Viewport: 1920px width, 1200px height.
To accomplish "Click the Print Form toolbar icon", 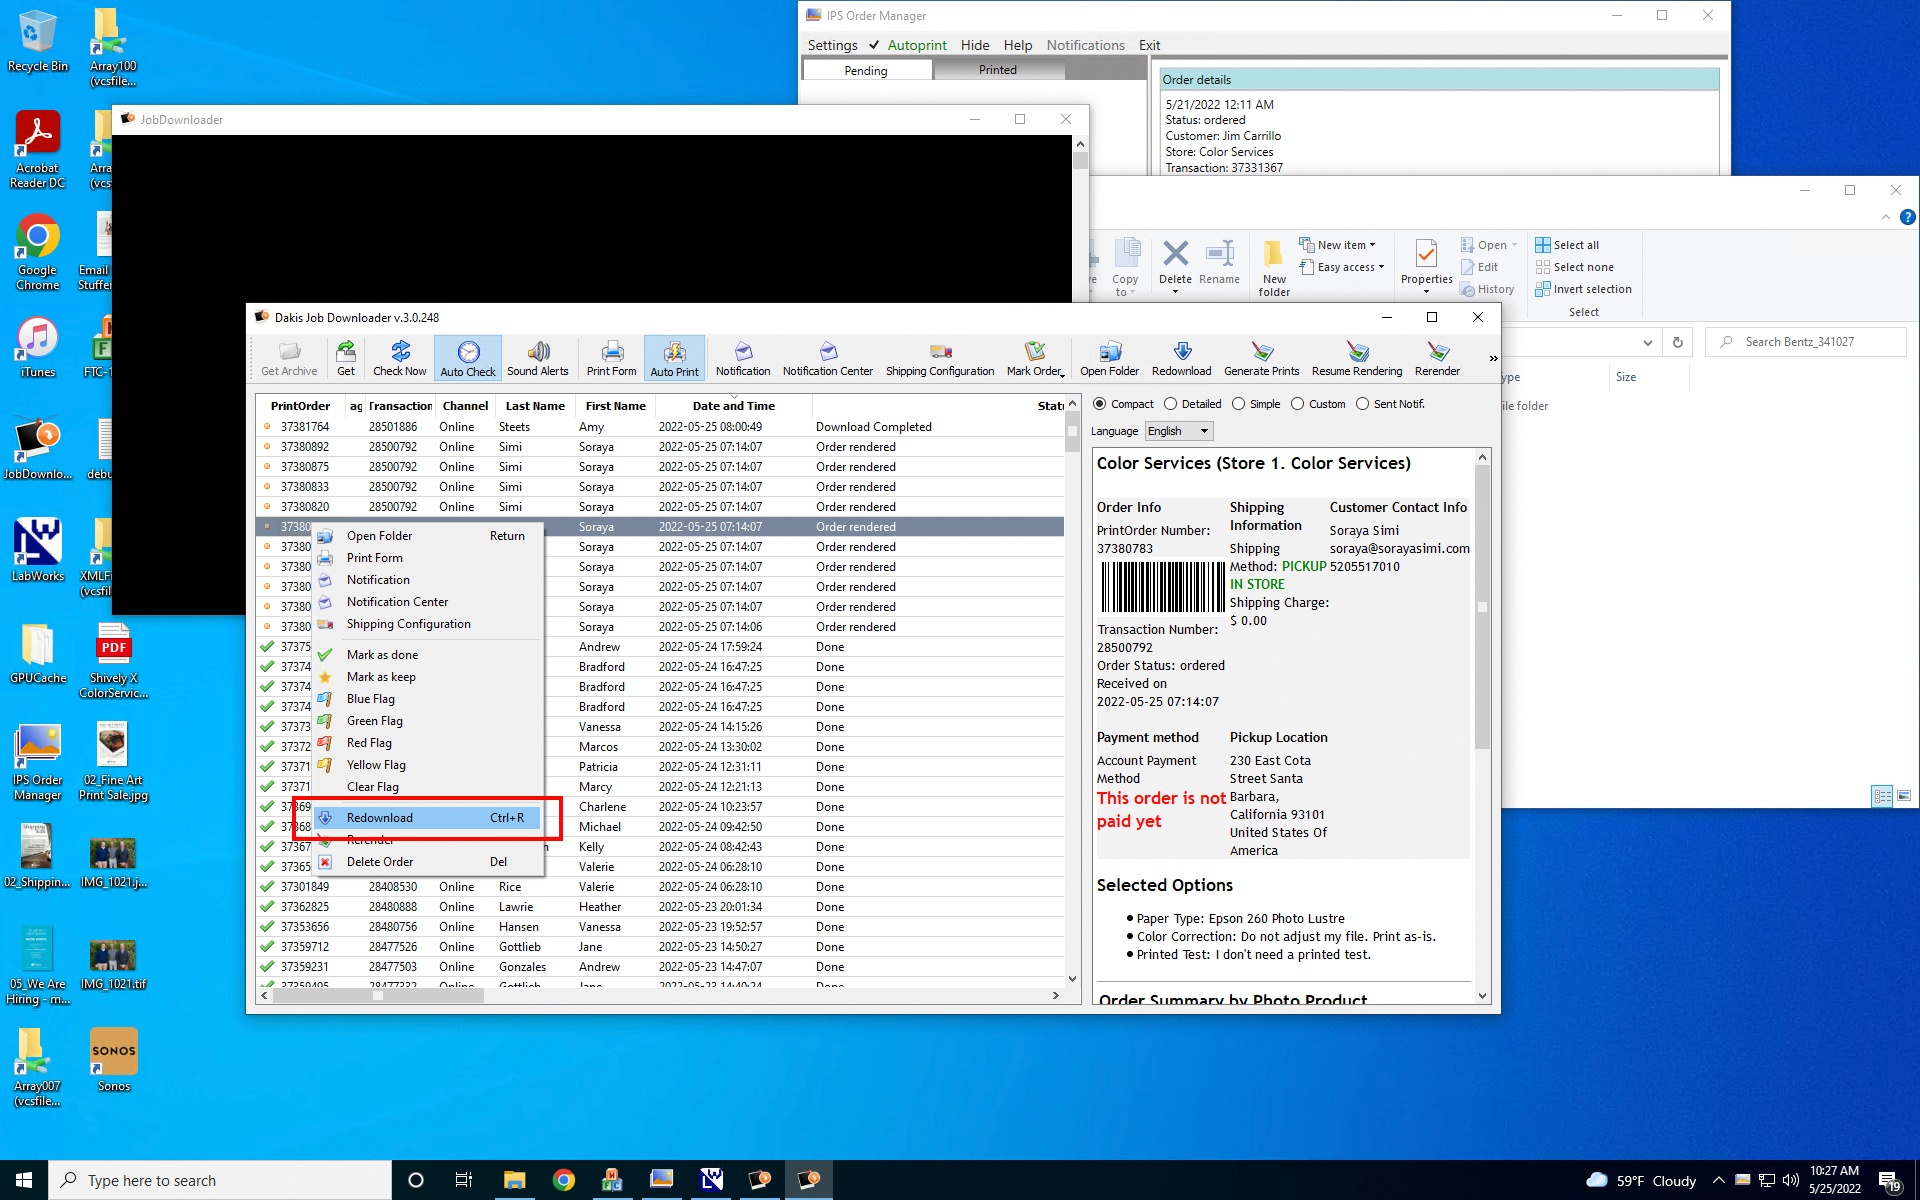I will point(611,357).
